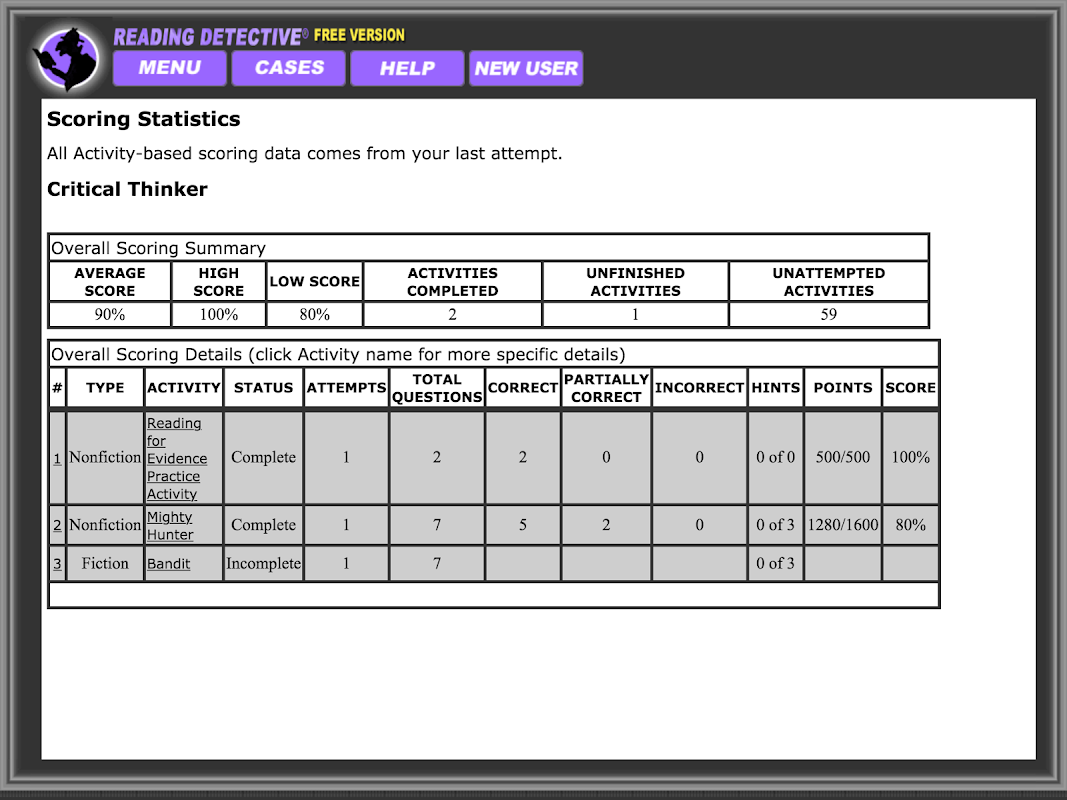Open the HELP section
This screenshot has height=800, width=1067.
pyautogui.click(x=407, y=68)
